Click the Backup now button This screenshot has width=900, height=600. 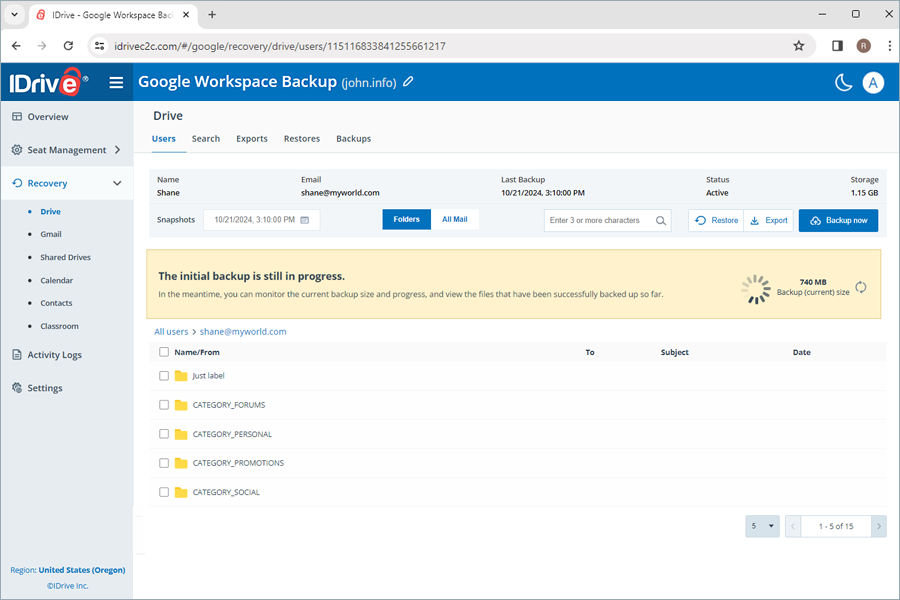tap(838, 220)
